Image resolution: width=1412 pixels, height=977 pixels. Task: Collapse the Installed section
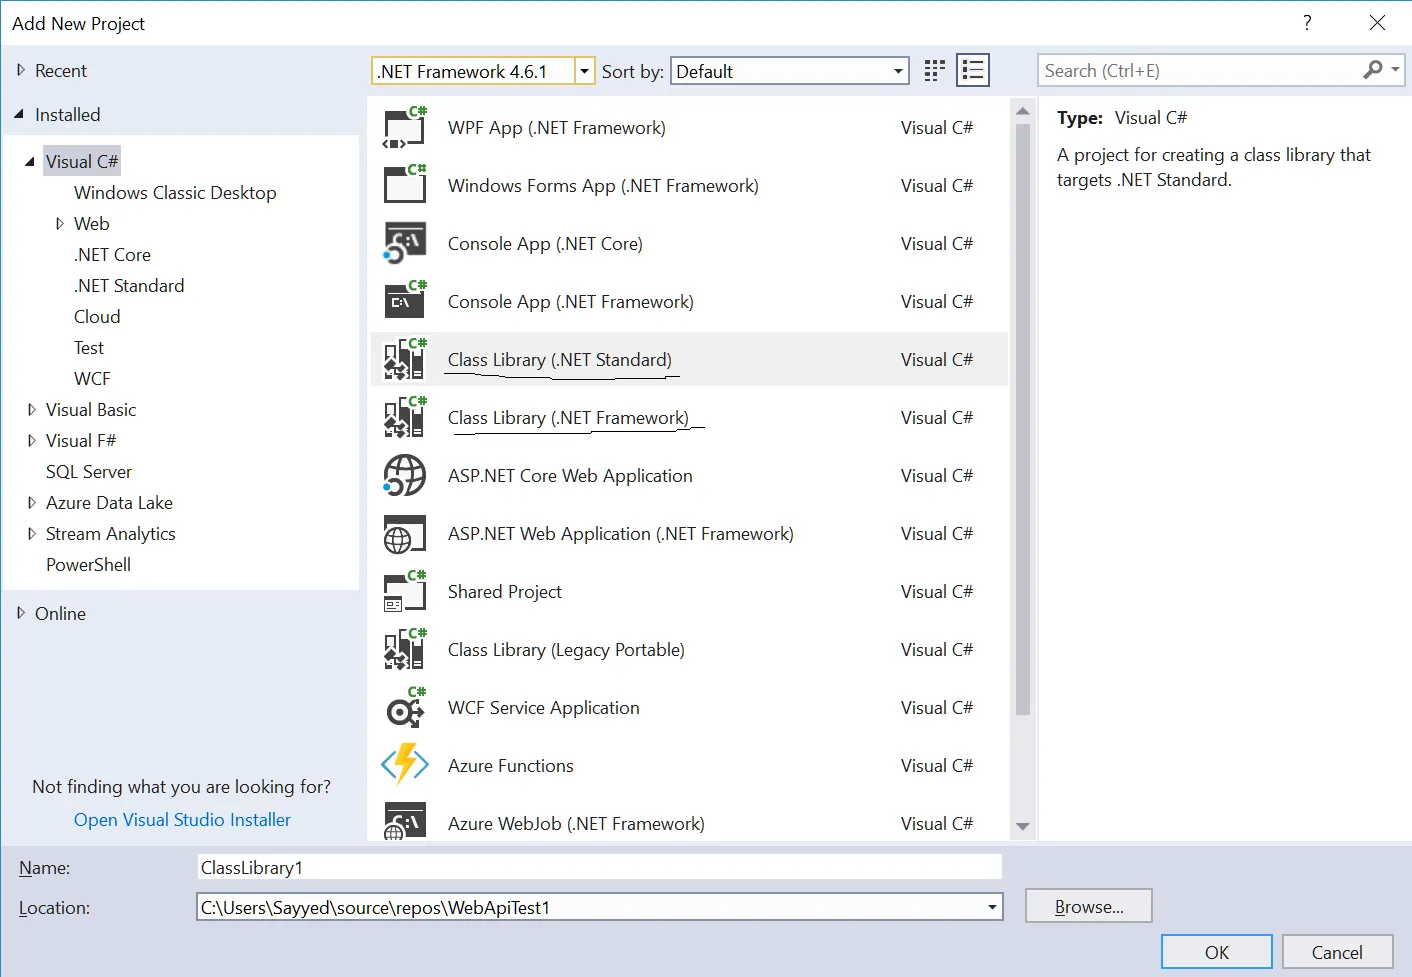[x=19, y=115]
